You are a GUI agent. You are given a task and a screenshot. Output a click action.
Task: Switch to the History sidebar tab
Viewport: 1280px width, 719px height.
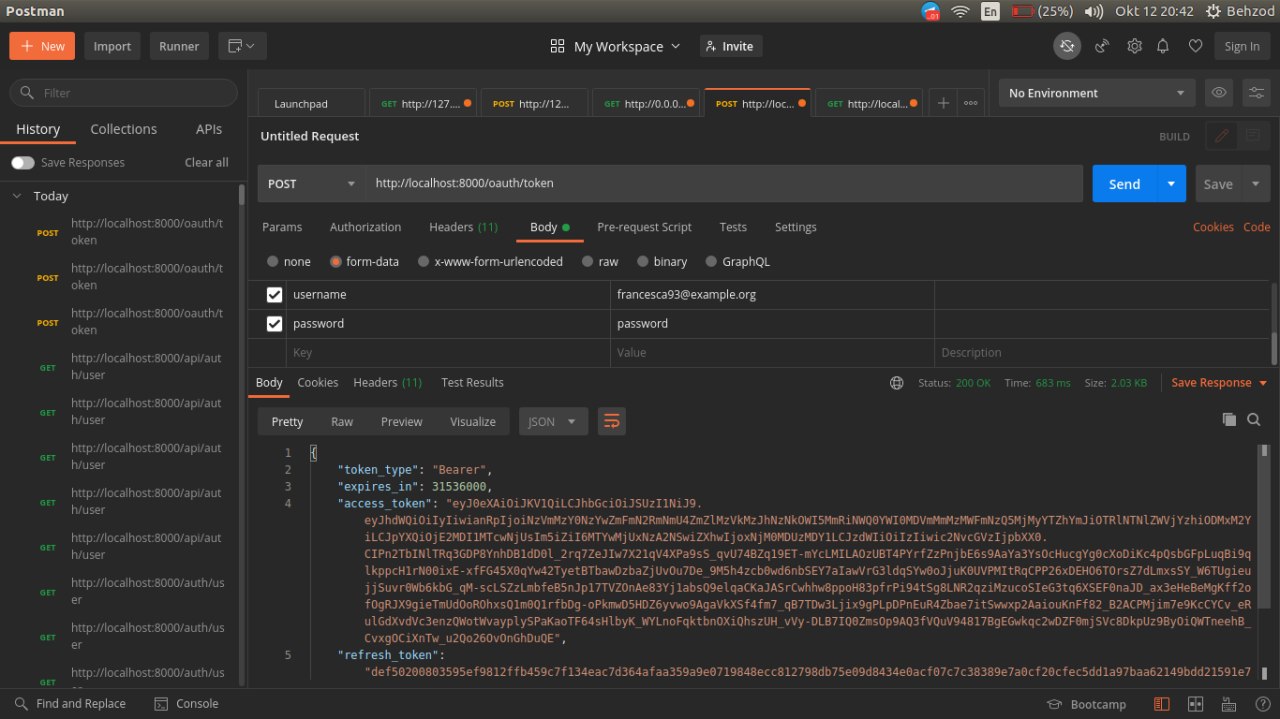[x=38, y=129]
